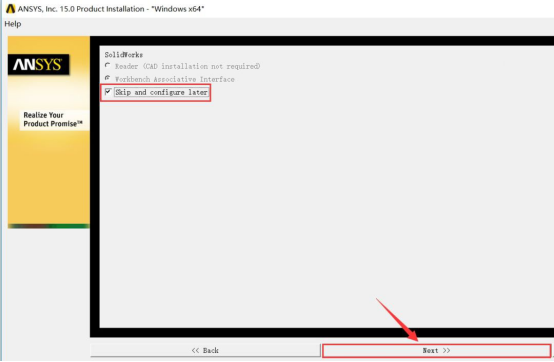Image resolution: width=554 pixels, height=362 pixels.
Task: Return to previous step with Back
Action: pyautogui.click(x=205, y=350)
